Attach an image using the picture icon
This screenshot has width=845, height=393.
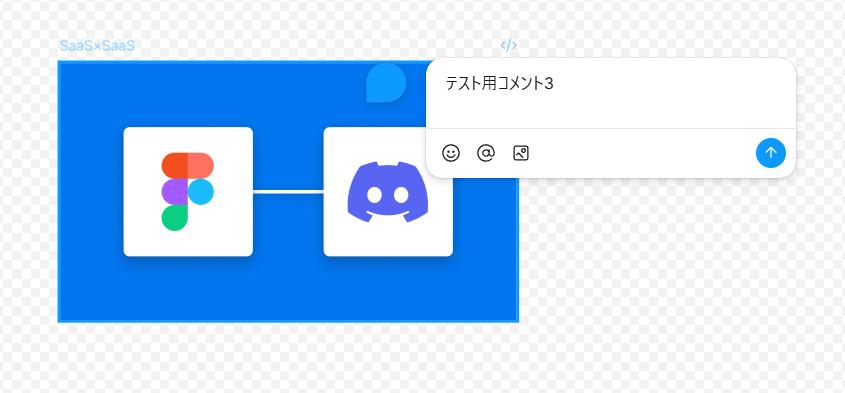click(521, 153)
